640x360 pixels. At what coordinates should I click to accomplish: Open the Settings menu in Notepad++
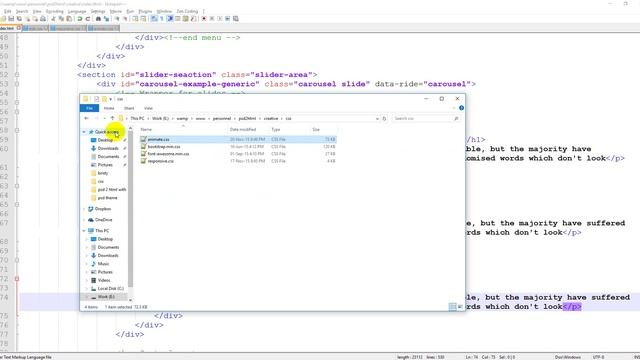coord(98,11)
